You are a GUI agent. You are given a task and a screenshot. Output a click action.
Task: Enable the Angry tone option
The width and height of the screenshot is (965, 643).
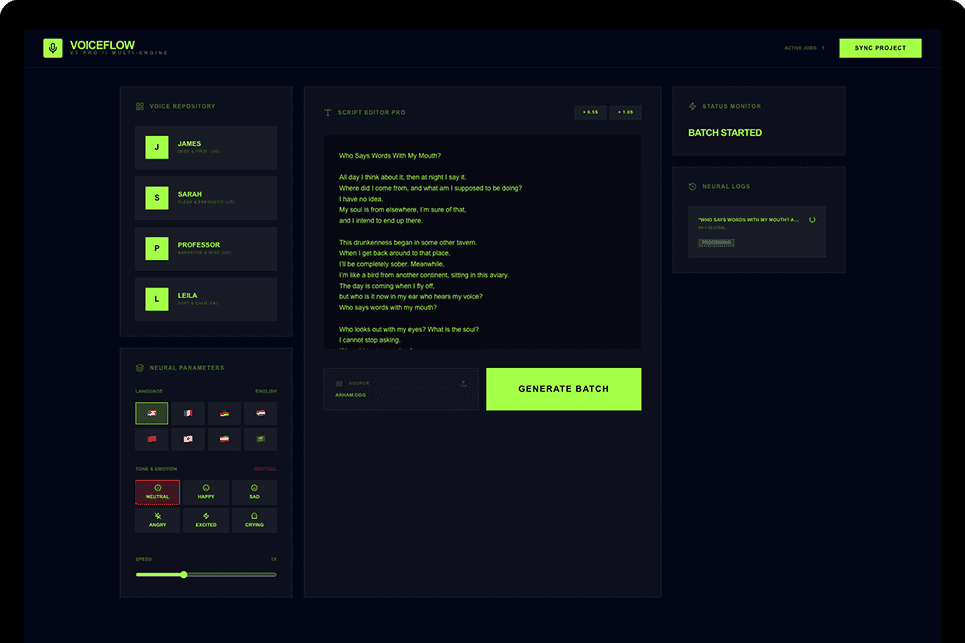point(157,519)
